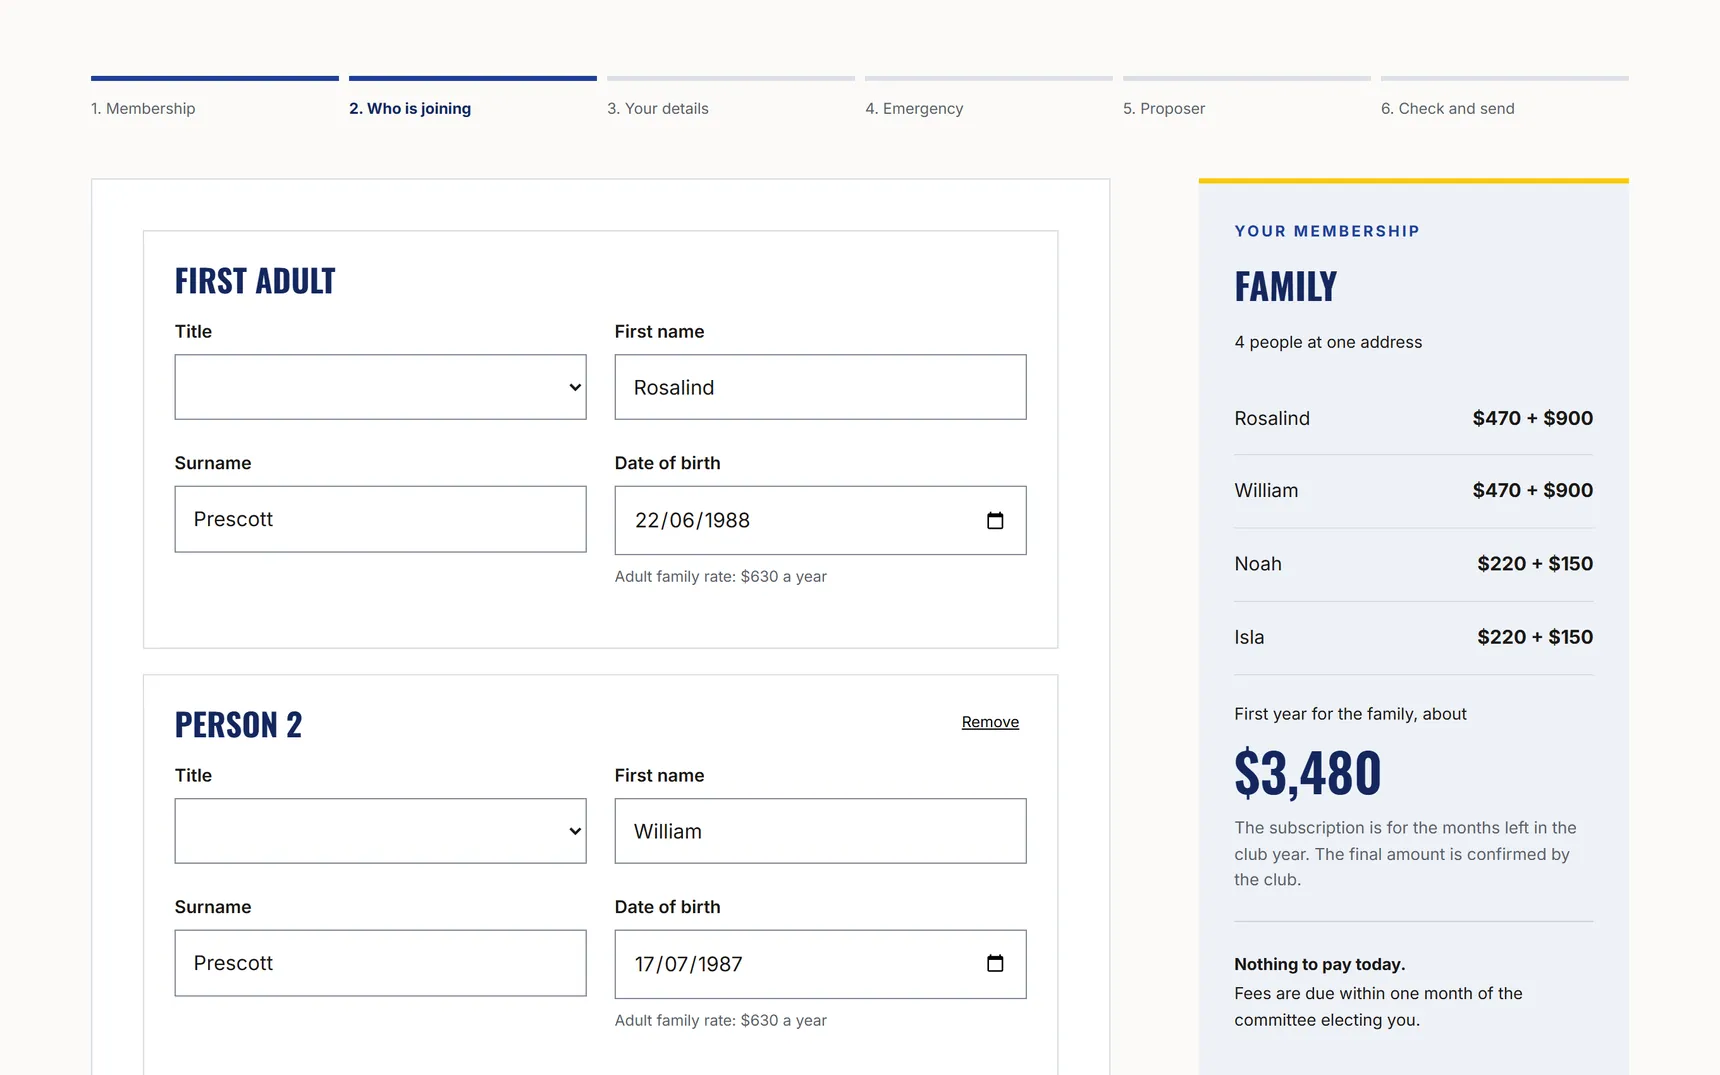Click adult family rate note under First Adult
1720x1075 pixels.
coord(721,576)
